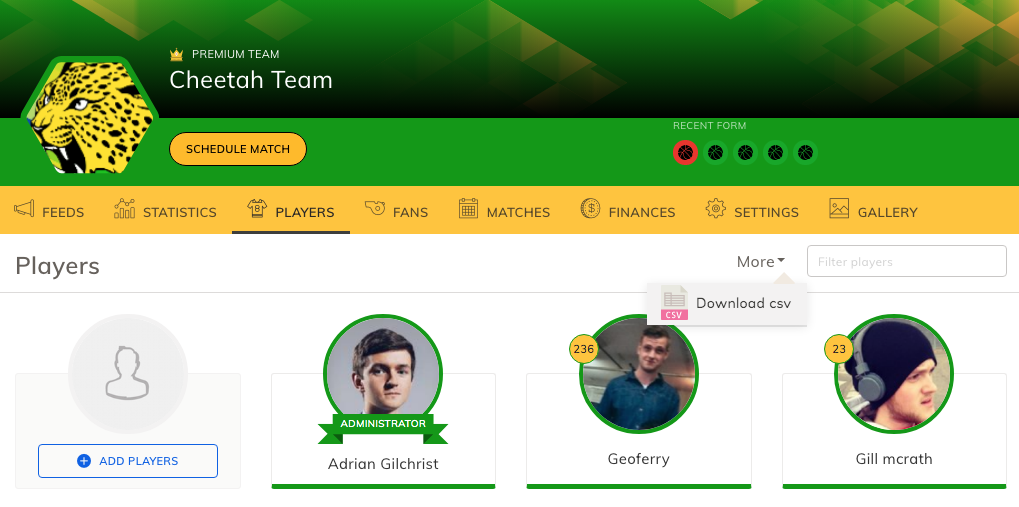Viewport: 1019px width, 507px height.
Task: Focus the Filter players search field
Action: pos(907,261)
